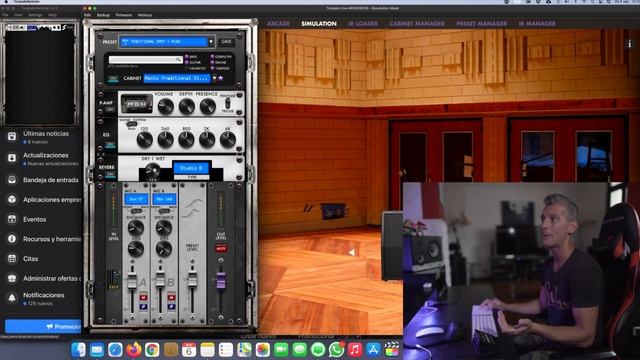Click the info icon at the room view corner

point(629,44)
